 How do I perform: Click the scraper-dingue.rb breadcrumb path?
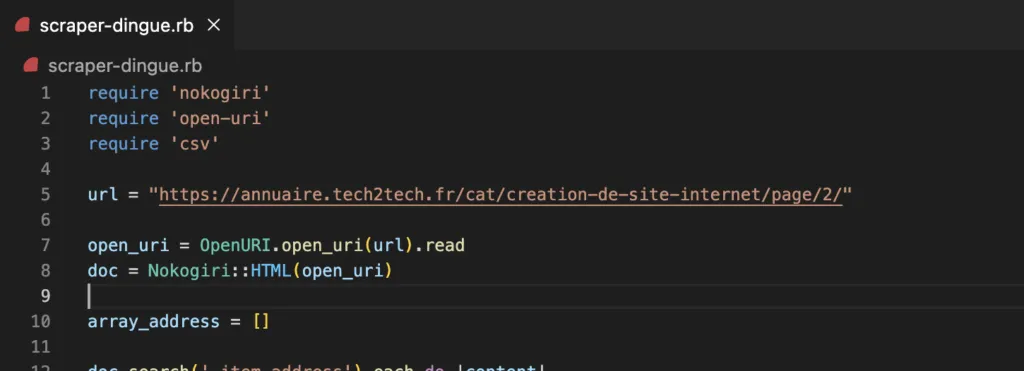pyautogui.click(x=125, y=66)
